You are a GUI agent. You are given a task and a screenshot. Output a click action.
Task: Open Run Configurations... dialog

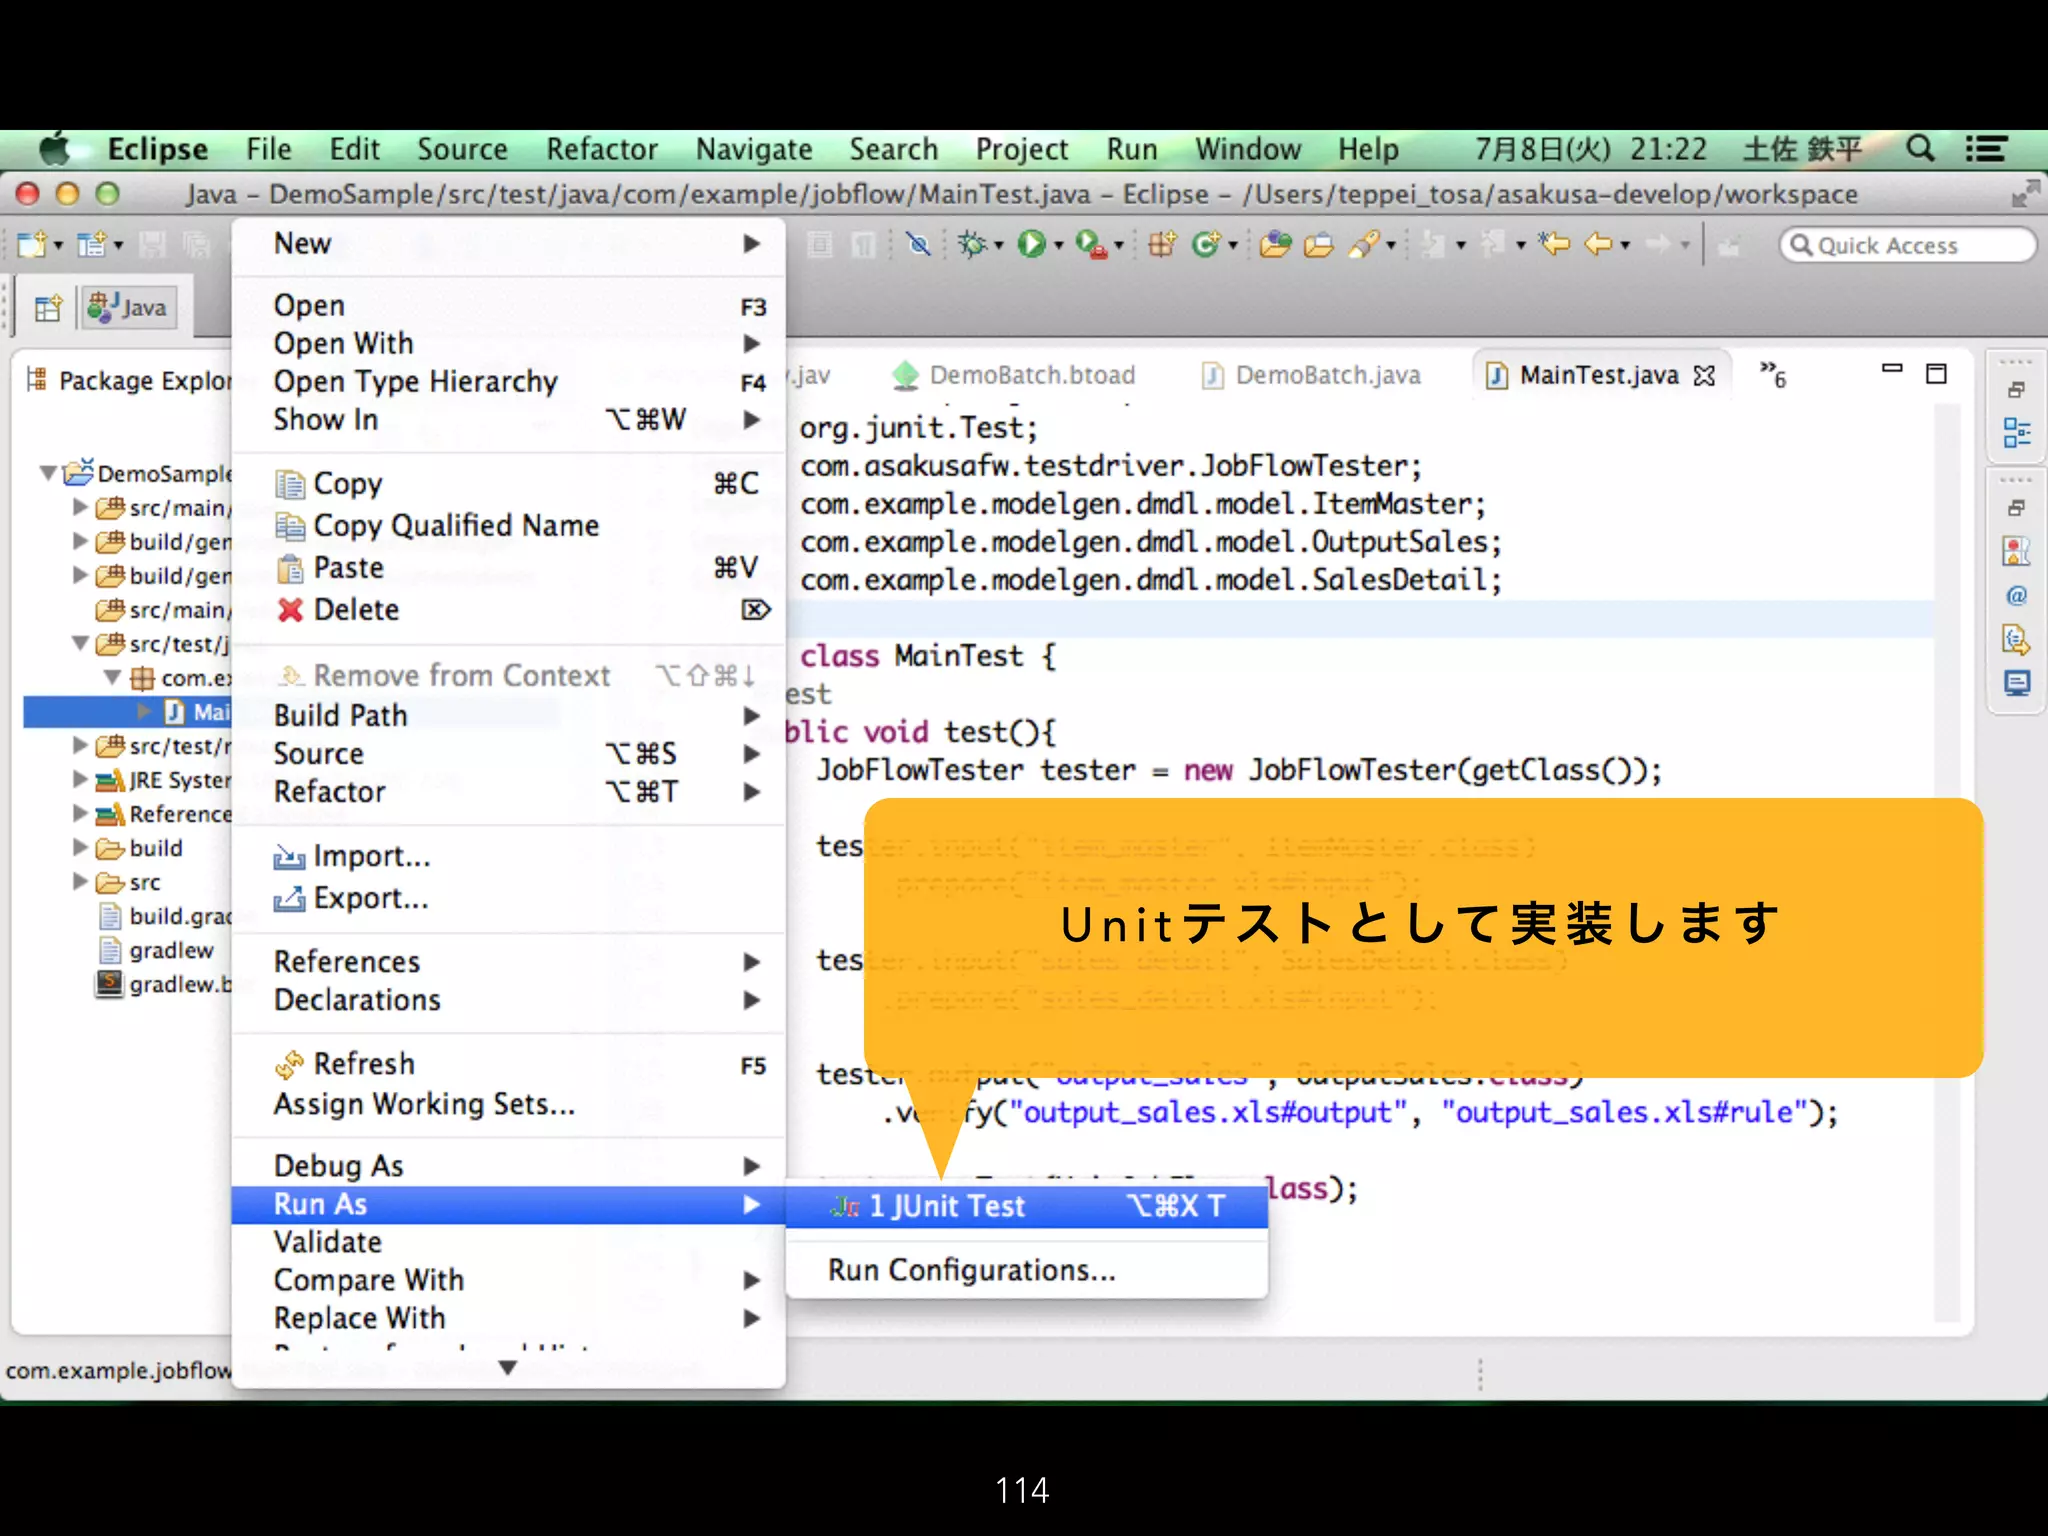(1027, 1270)
